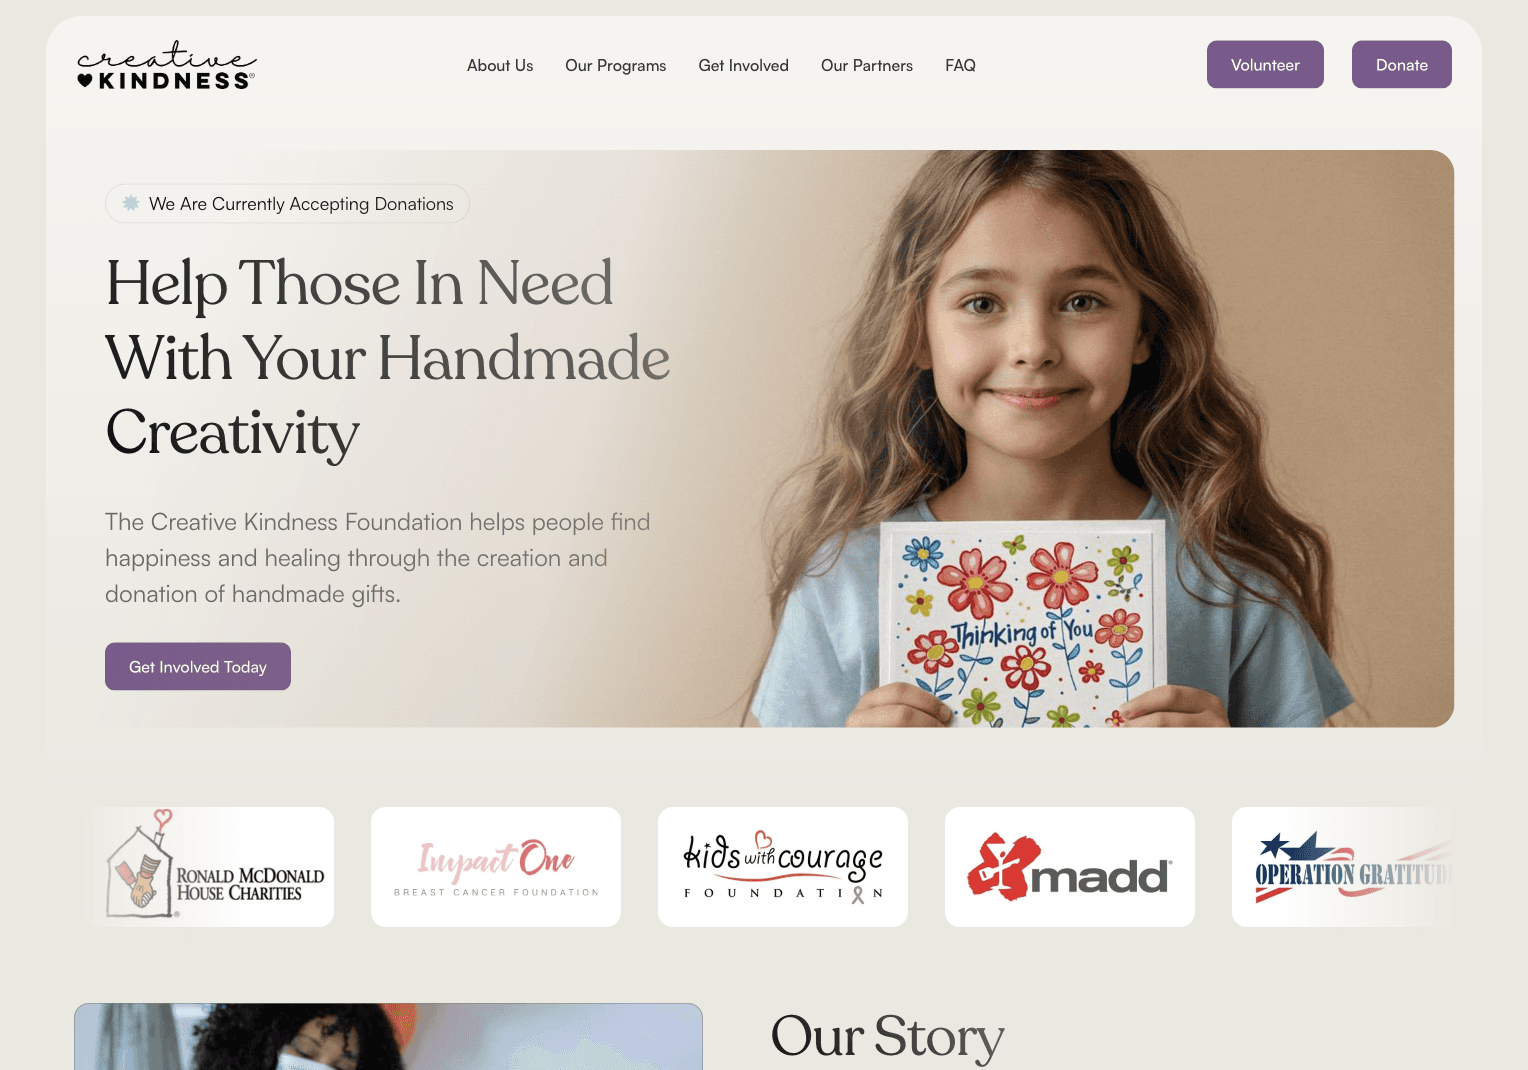Click the Our Story section image
Viewport: 1528px width, 1070px height.
coord(388,1037)
